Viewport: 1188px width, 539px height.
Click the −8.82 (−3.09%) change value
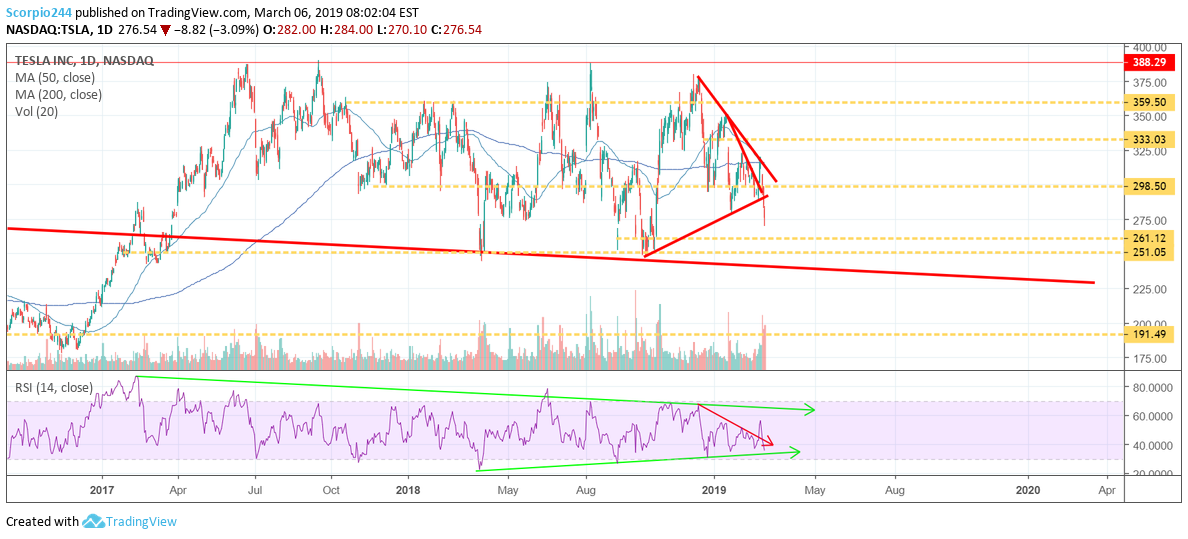point(215,30)
